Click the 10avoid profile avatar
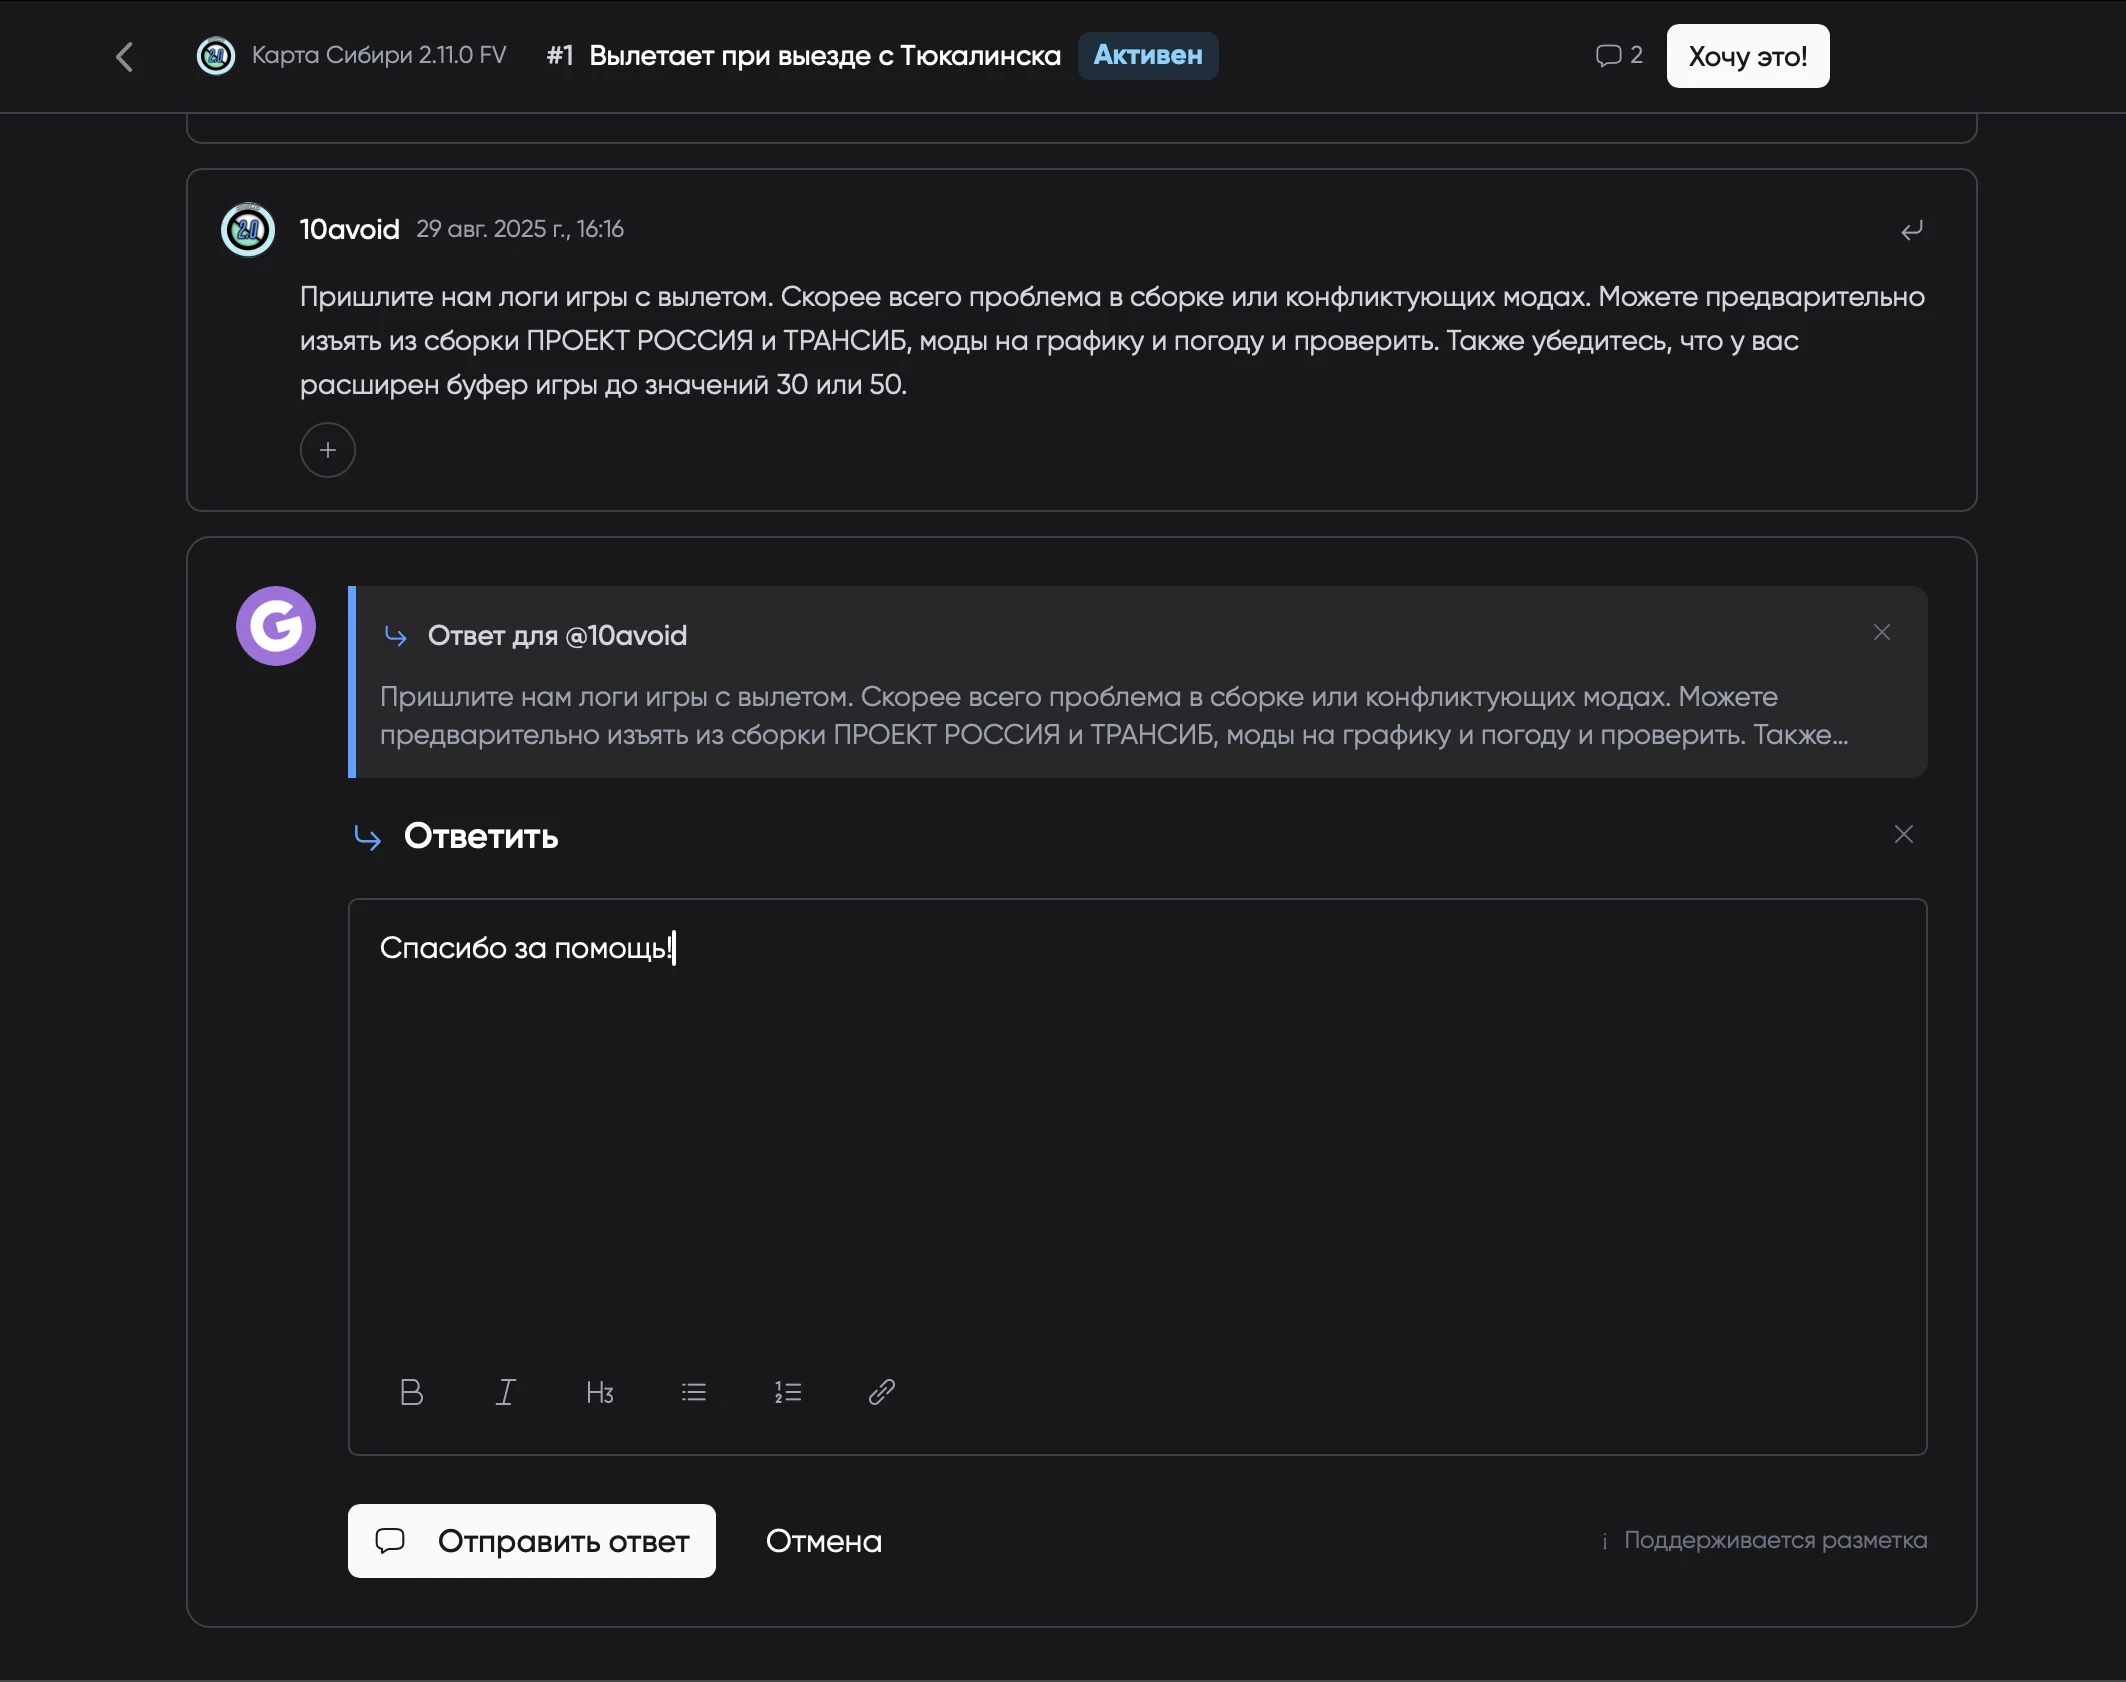 248,230
